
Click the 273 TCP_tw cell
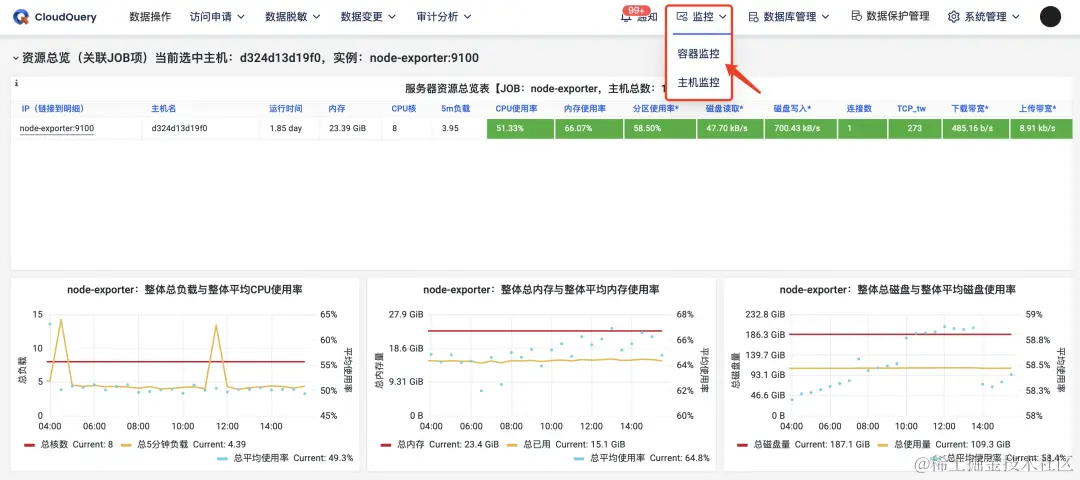click(914, 129)
